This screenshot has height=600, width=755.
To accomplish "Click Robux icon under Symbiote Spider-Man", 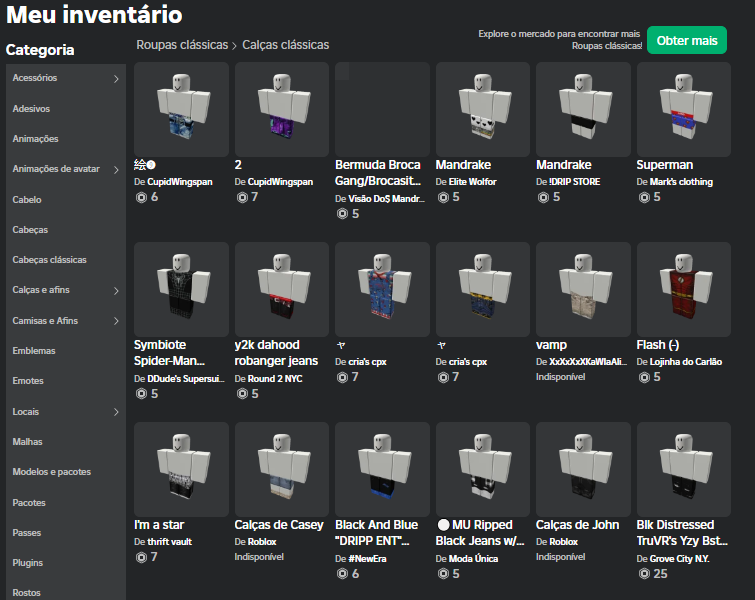I will [141, 394].
